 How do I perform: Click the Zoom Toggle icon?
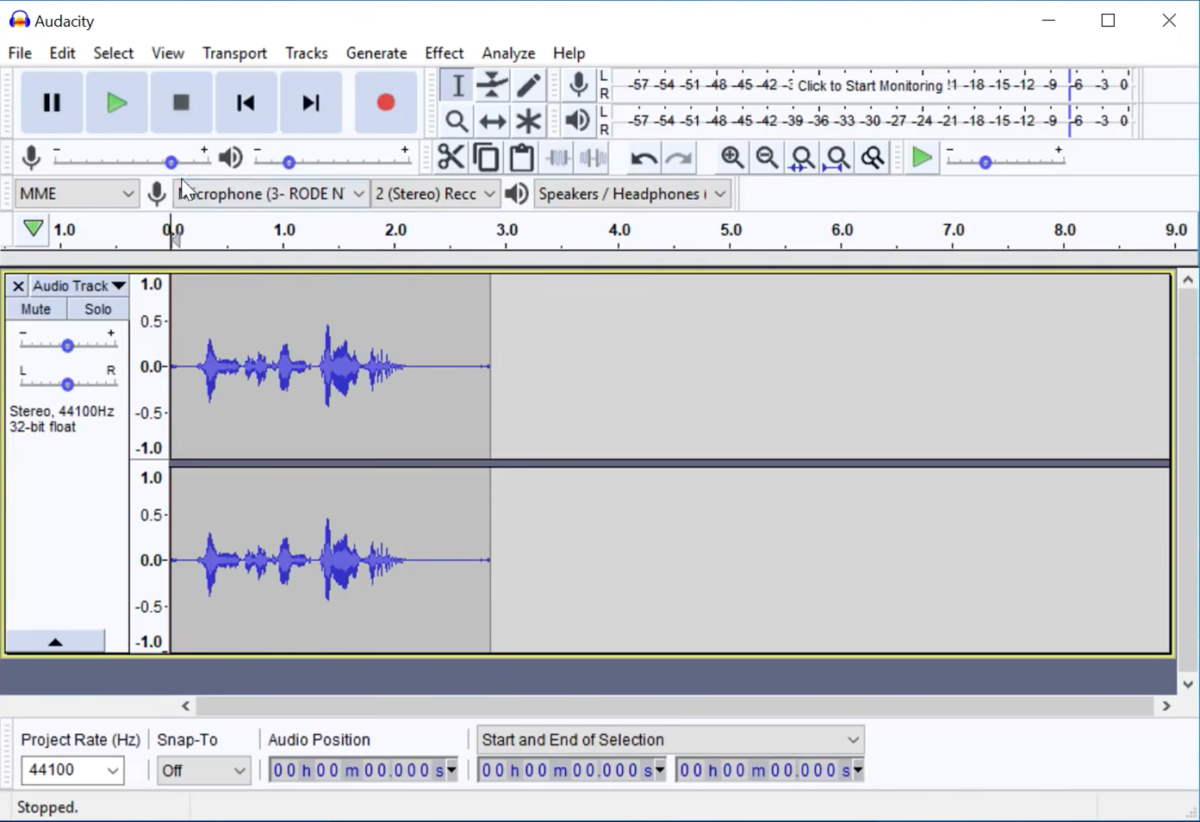pyautogui.click(x=873, y=158)
